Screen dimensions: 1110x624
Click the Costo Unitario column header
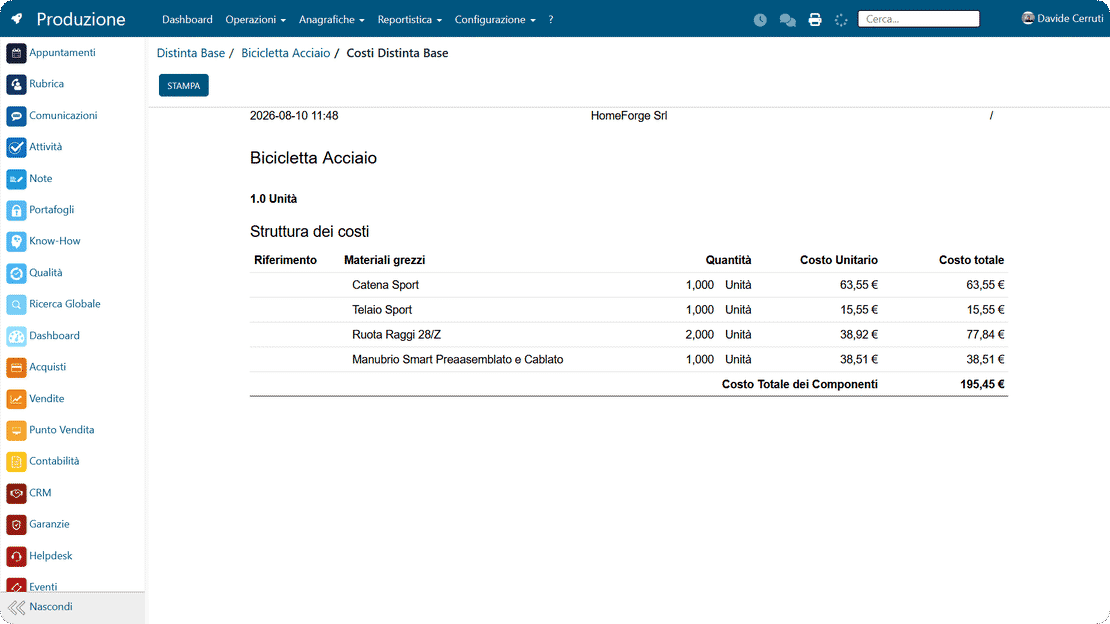(x=839, y=260)
